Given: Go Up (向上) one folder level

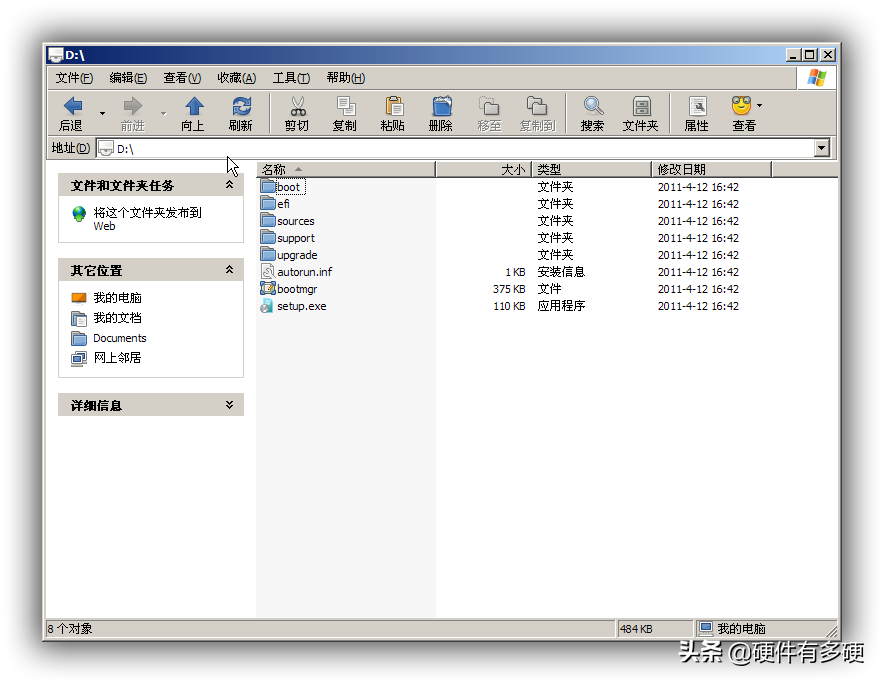Looking at the screenshot, I should coord(193,113).
